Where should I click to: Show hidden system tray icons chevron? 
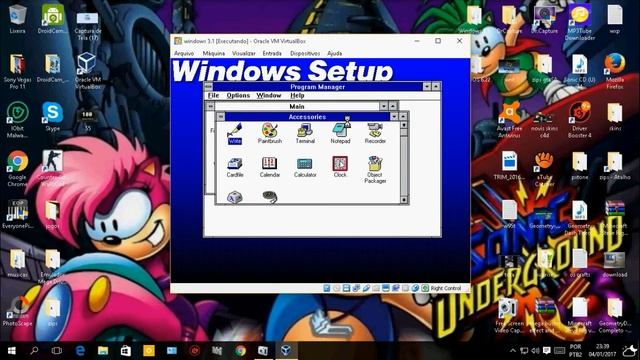point(513,351)
